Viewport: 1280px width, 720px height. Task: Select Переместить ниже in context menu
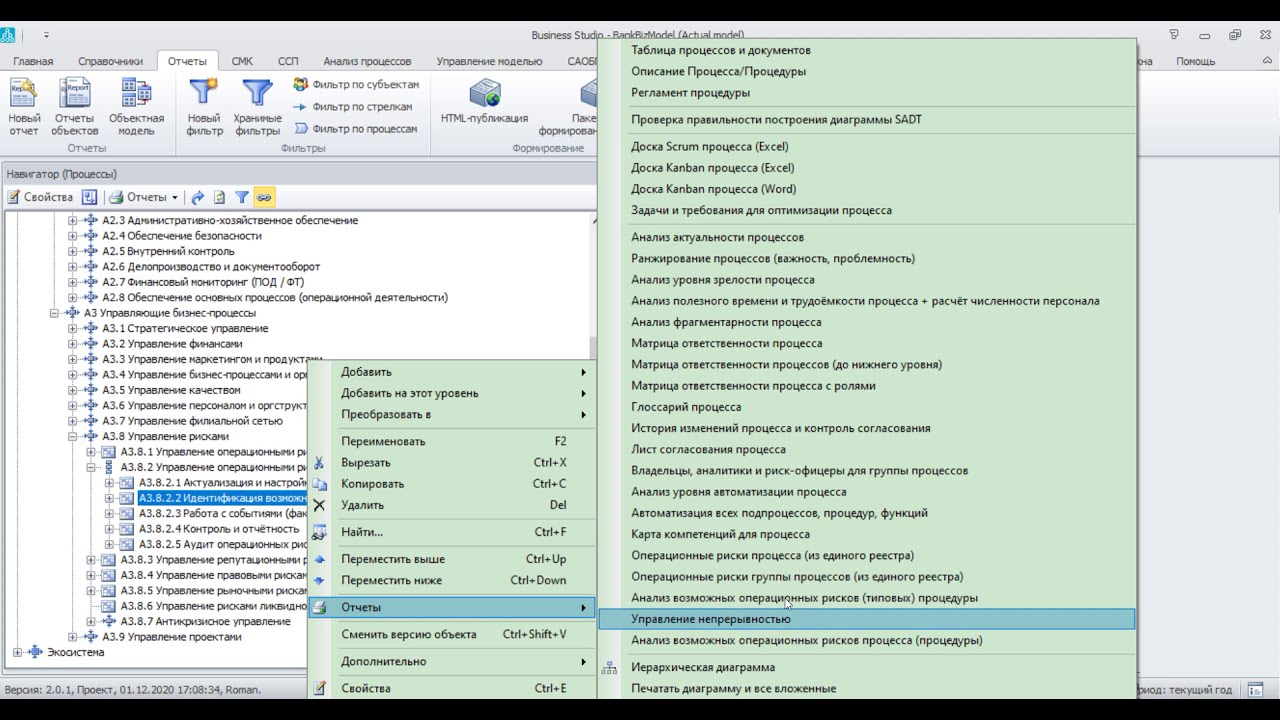coord(453,580)
